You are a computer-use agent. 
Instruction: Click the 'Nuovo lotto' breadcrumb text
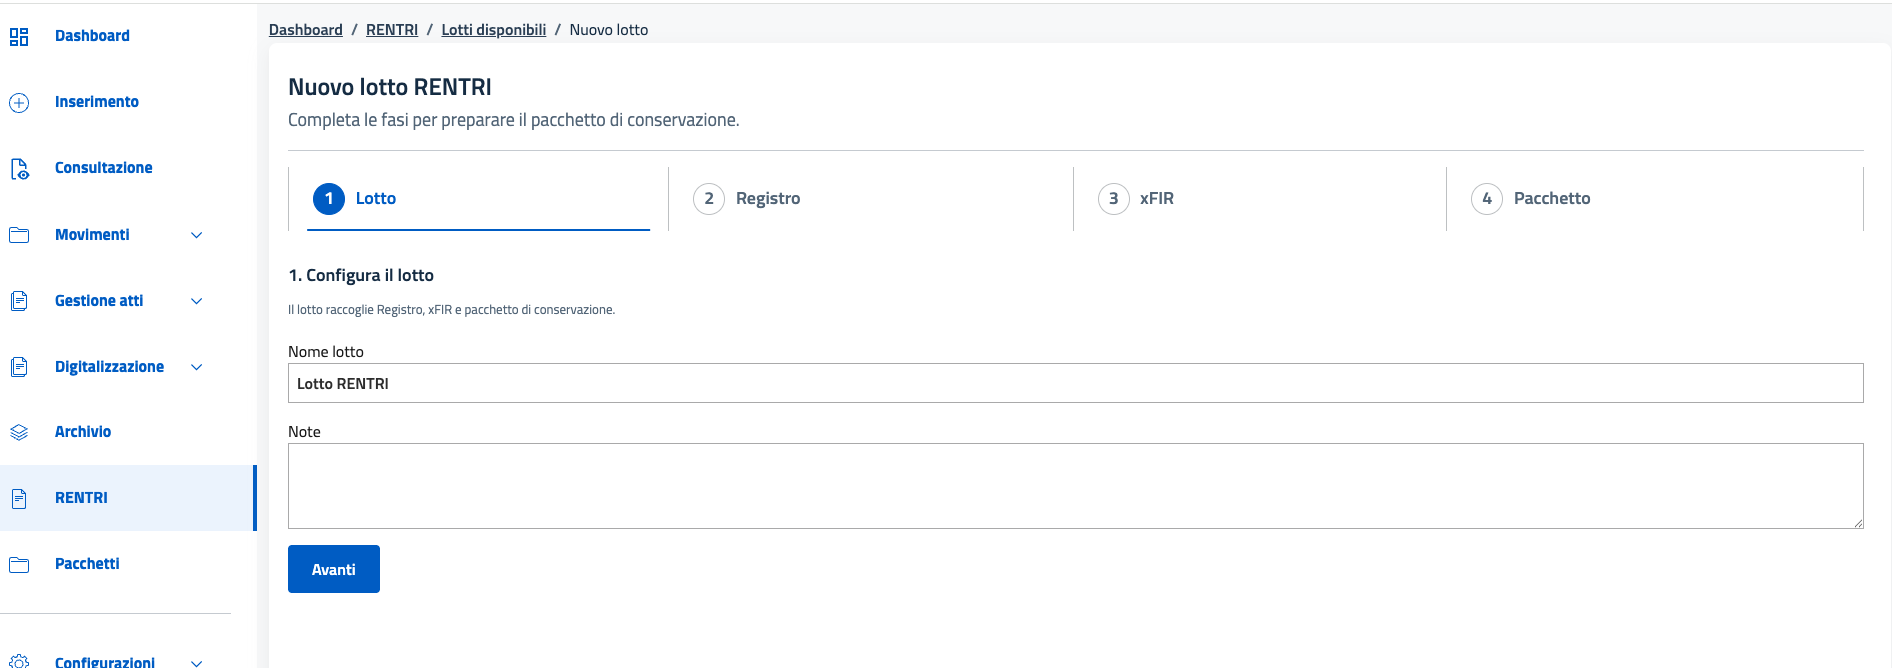coord(609,30)
